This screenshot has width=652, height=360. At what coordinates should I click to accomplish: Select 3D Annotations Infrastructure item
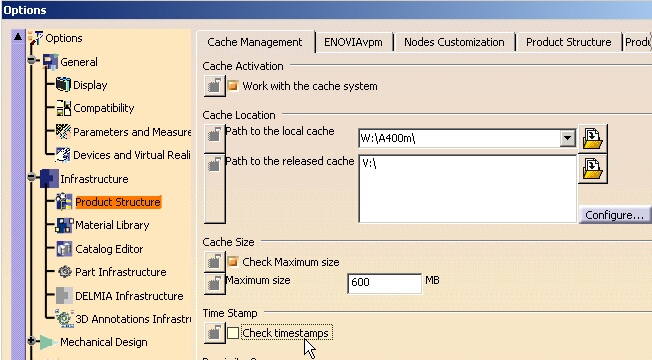tap(133, 319)
